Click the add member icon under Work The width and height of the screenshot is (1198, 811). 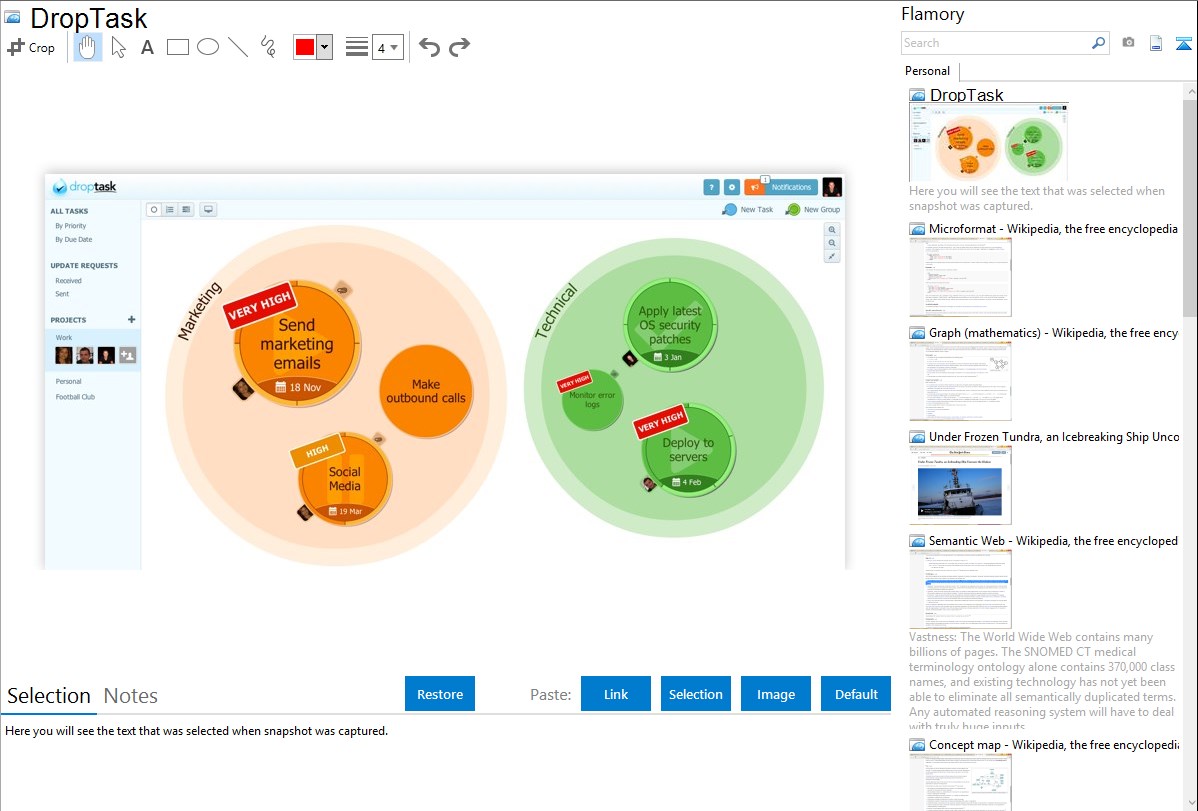pyautogui.click(x=128, y=355)
